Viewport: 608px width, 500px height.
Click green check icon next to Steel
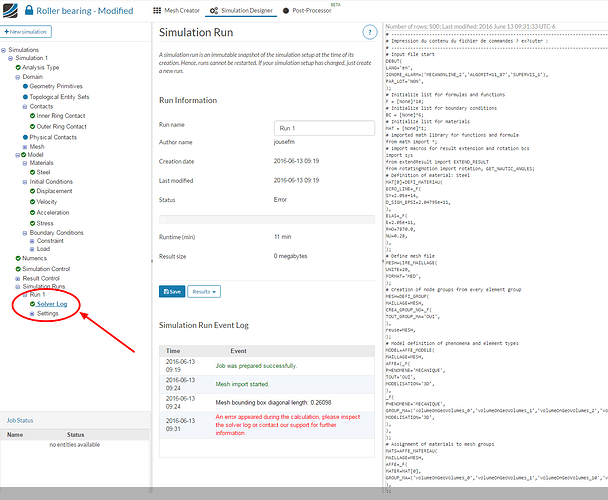(33, 172)
